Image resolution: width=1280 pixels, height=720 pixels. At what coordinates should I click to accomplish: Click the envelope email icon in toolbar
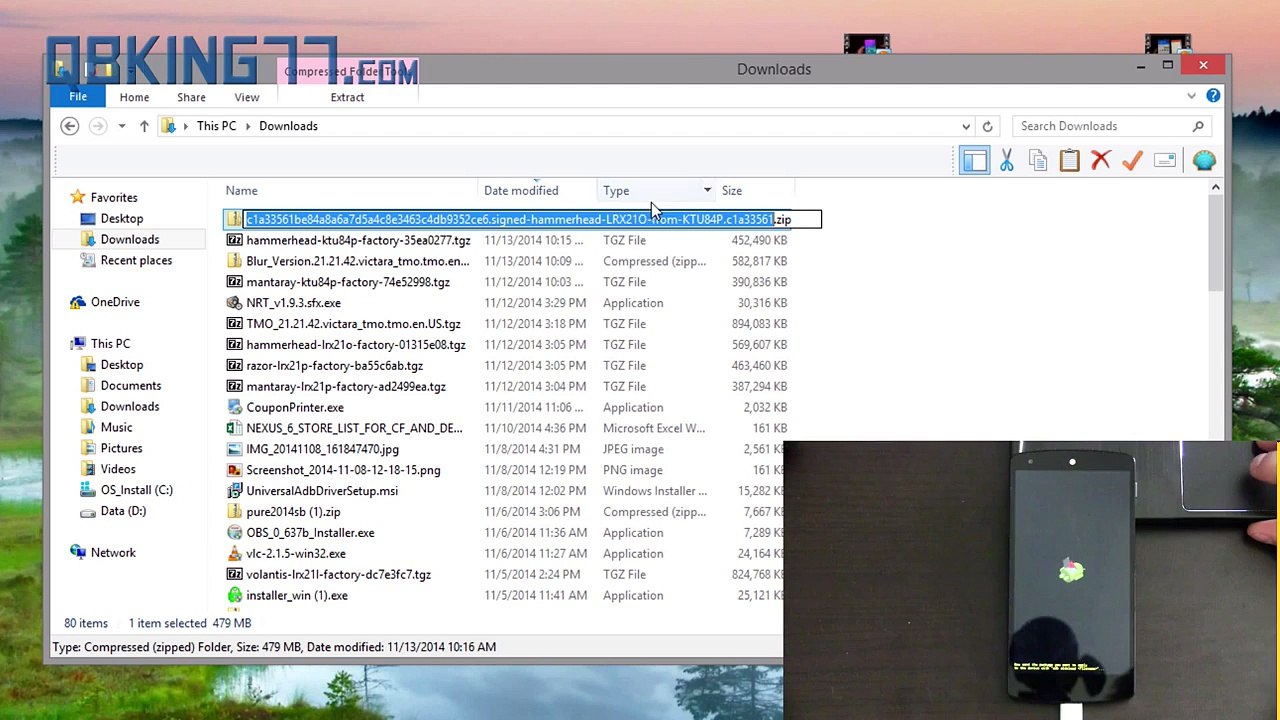[x=1165, y=161]
